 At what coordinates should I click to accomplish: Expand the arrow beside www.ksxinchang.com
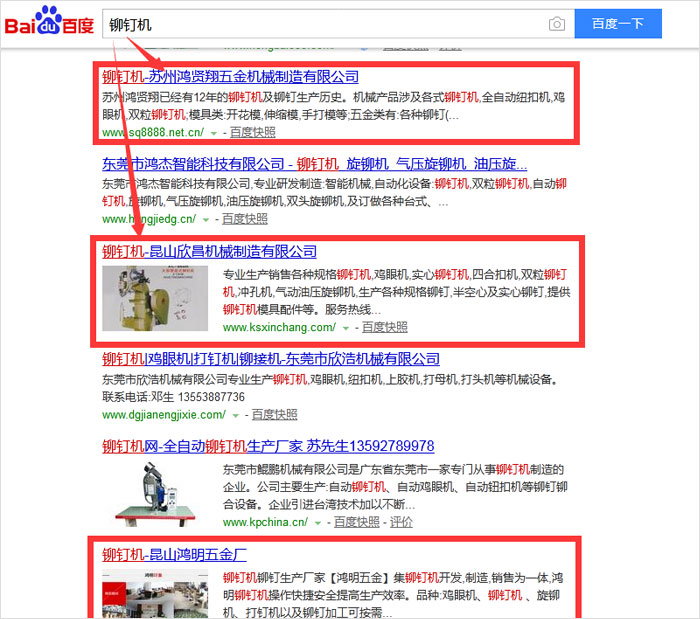click(346, 328)
